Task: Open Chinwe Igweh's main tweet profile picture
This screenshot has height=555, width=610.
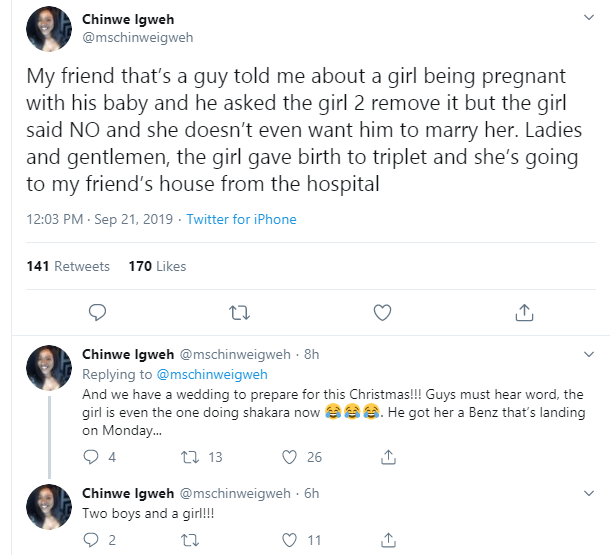Action: 47,28
